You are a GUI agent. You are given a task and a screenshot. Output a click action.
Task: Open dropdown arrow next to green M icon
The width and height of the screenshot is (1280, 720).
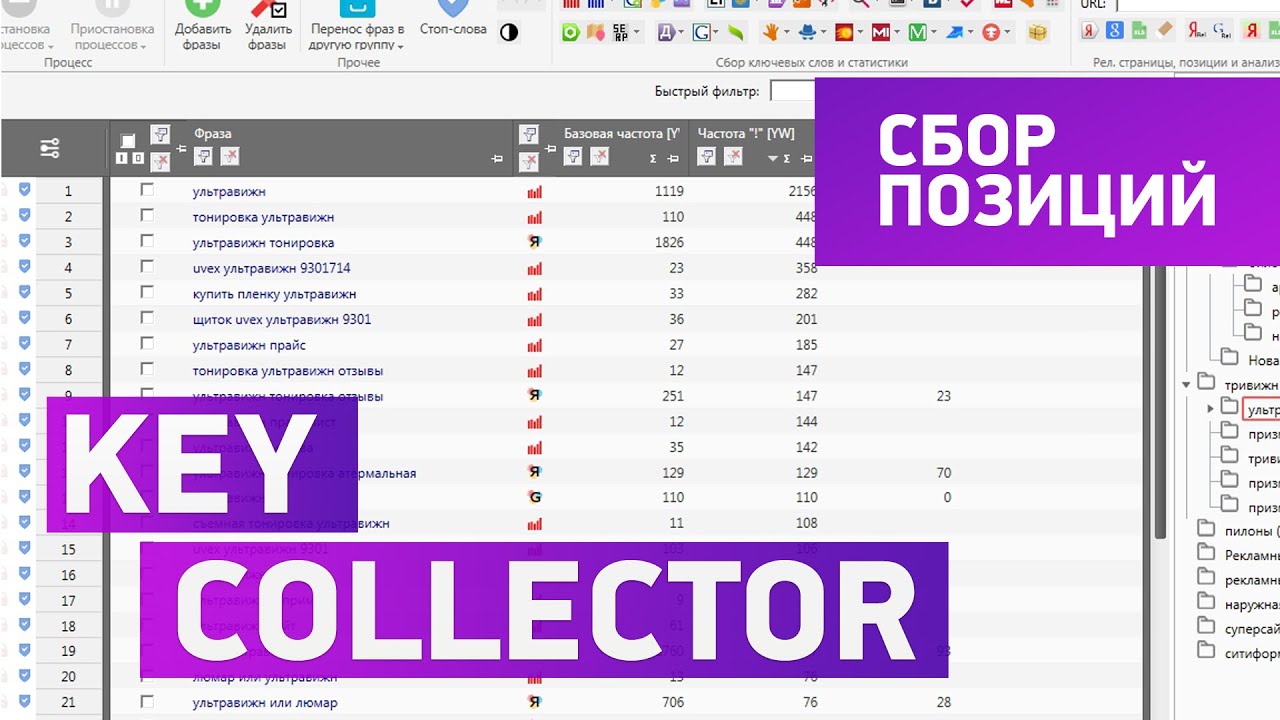932,33
